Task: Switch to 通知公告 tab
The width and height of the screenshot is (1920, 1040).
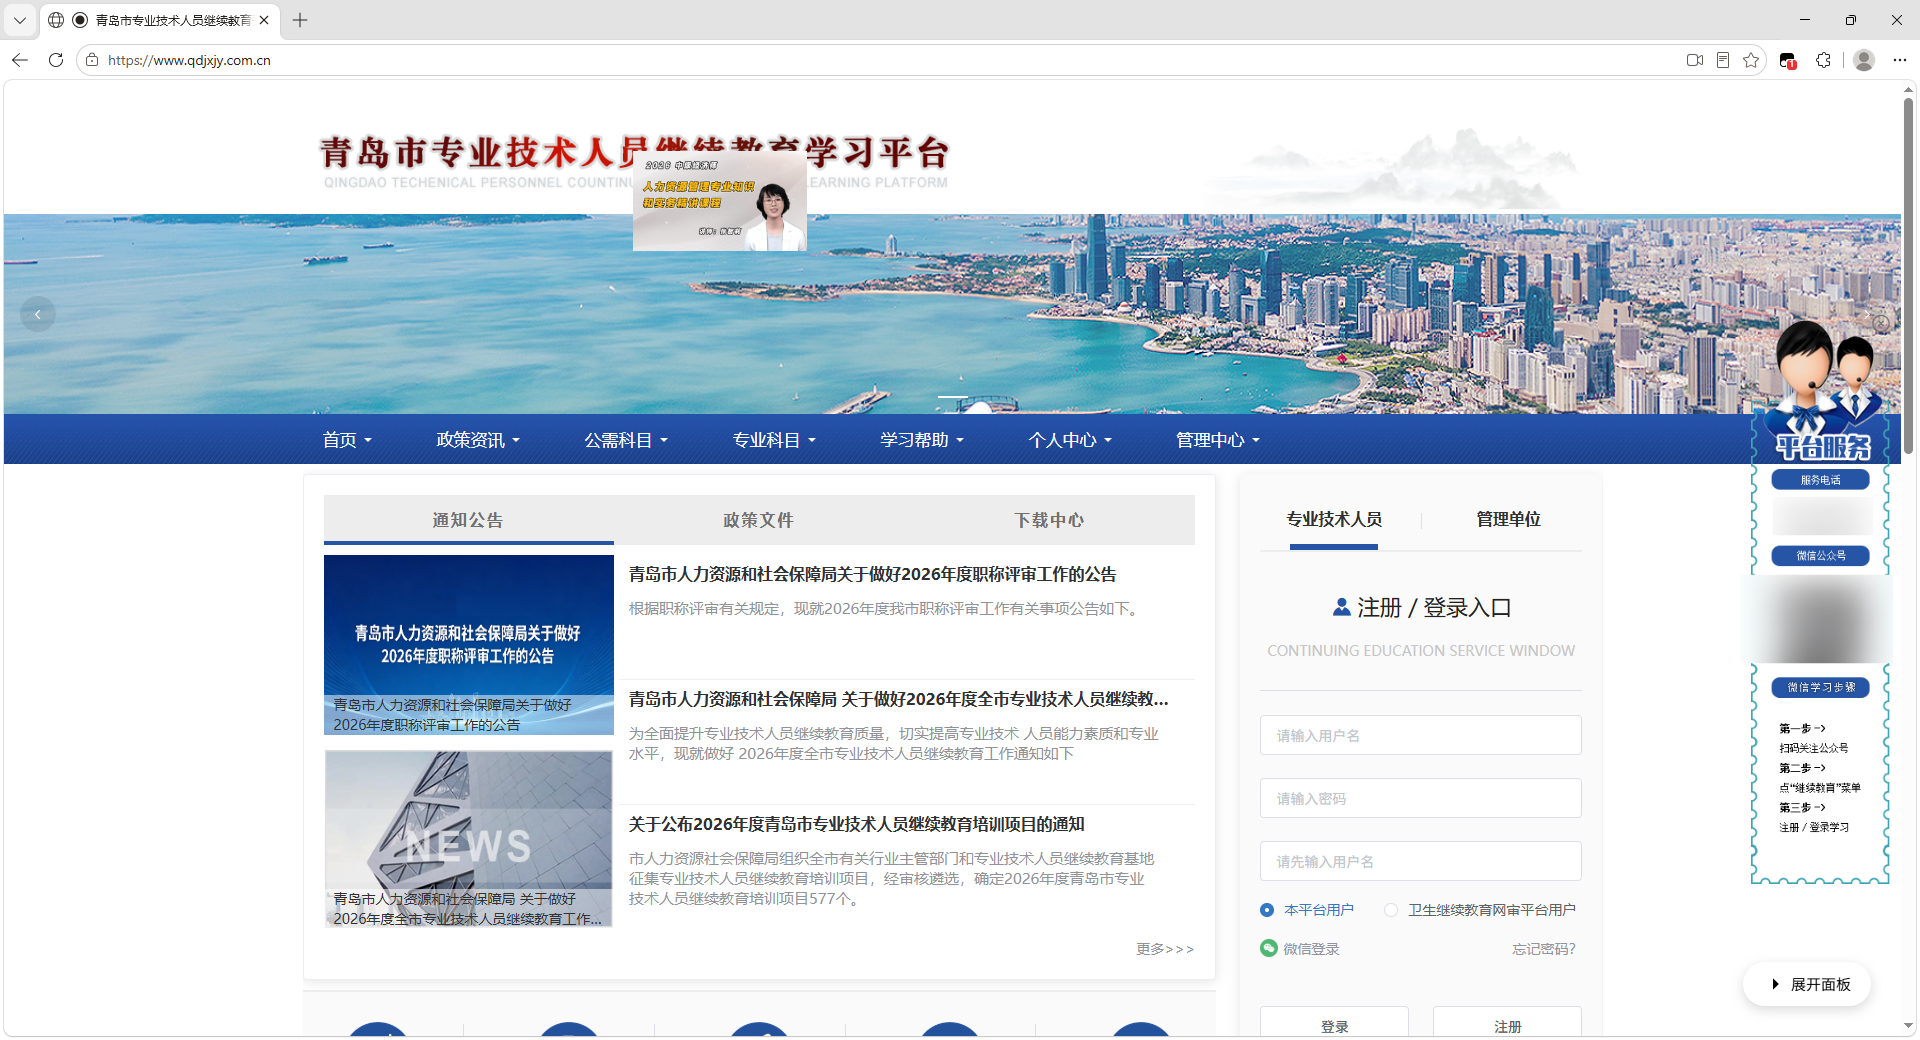Action: [468, 520]
